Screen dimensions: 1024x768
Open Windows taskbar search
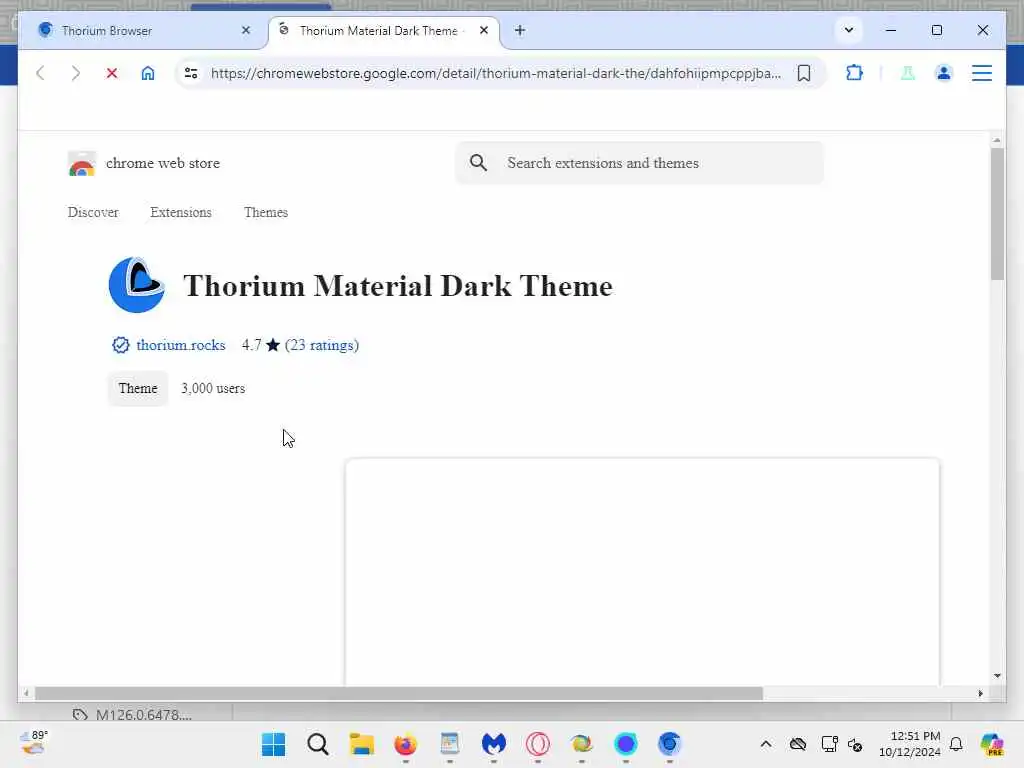pos(317,744)
